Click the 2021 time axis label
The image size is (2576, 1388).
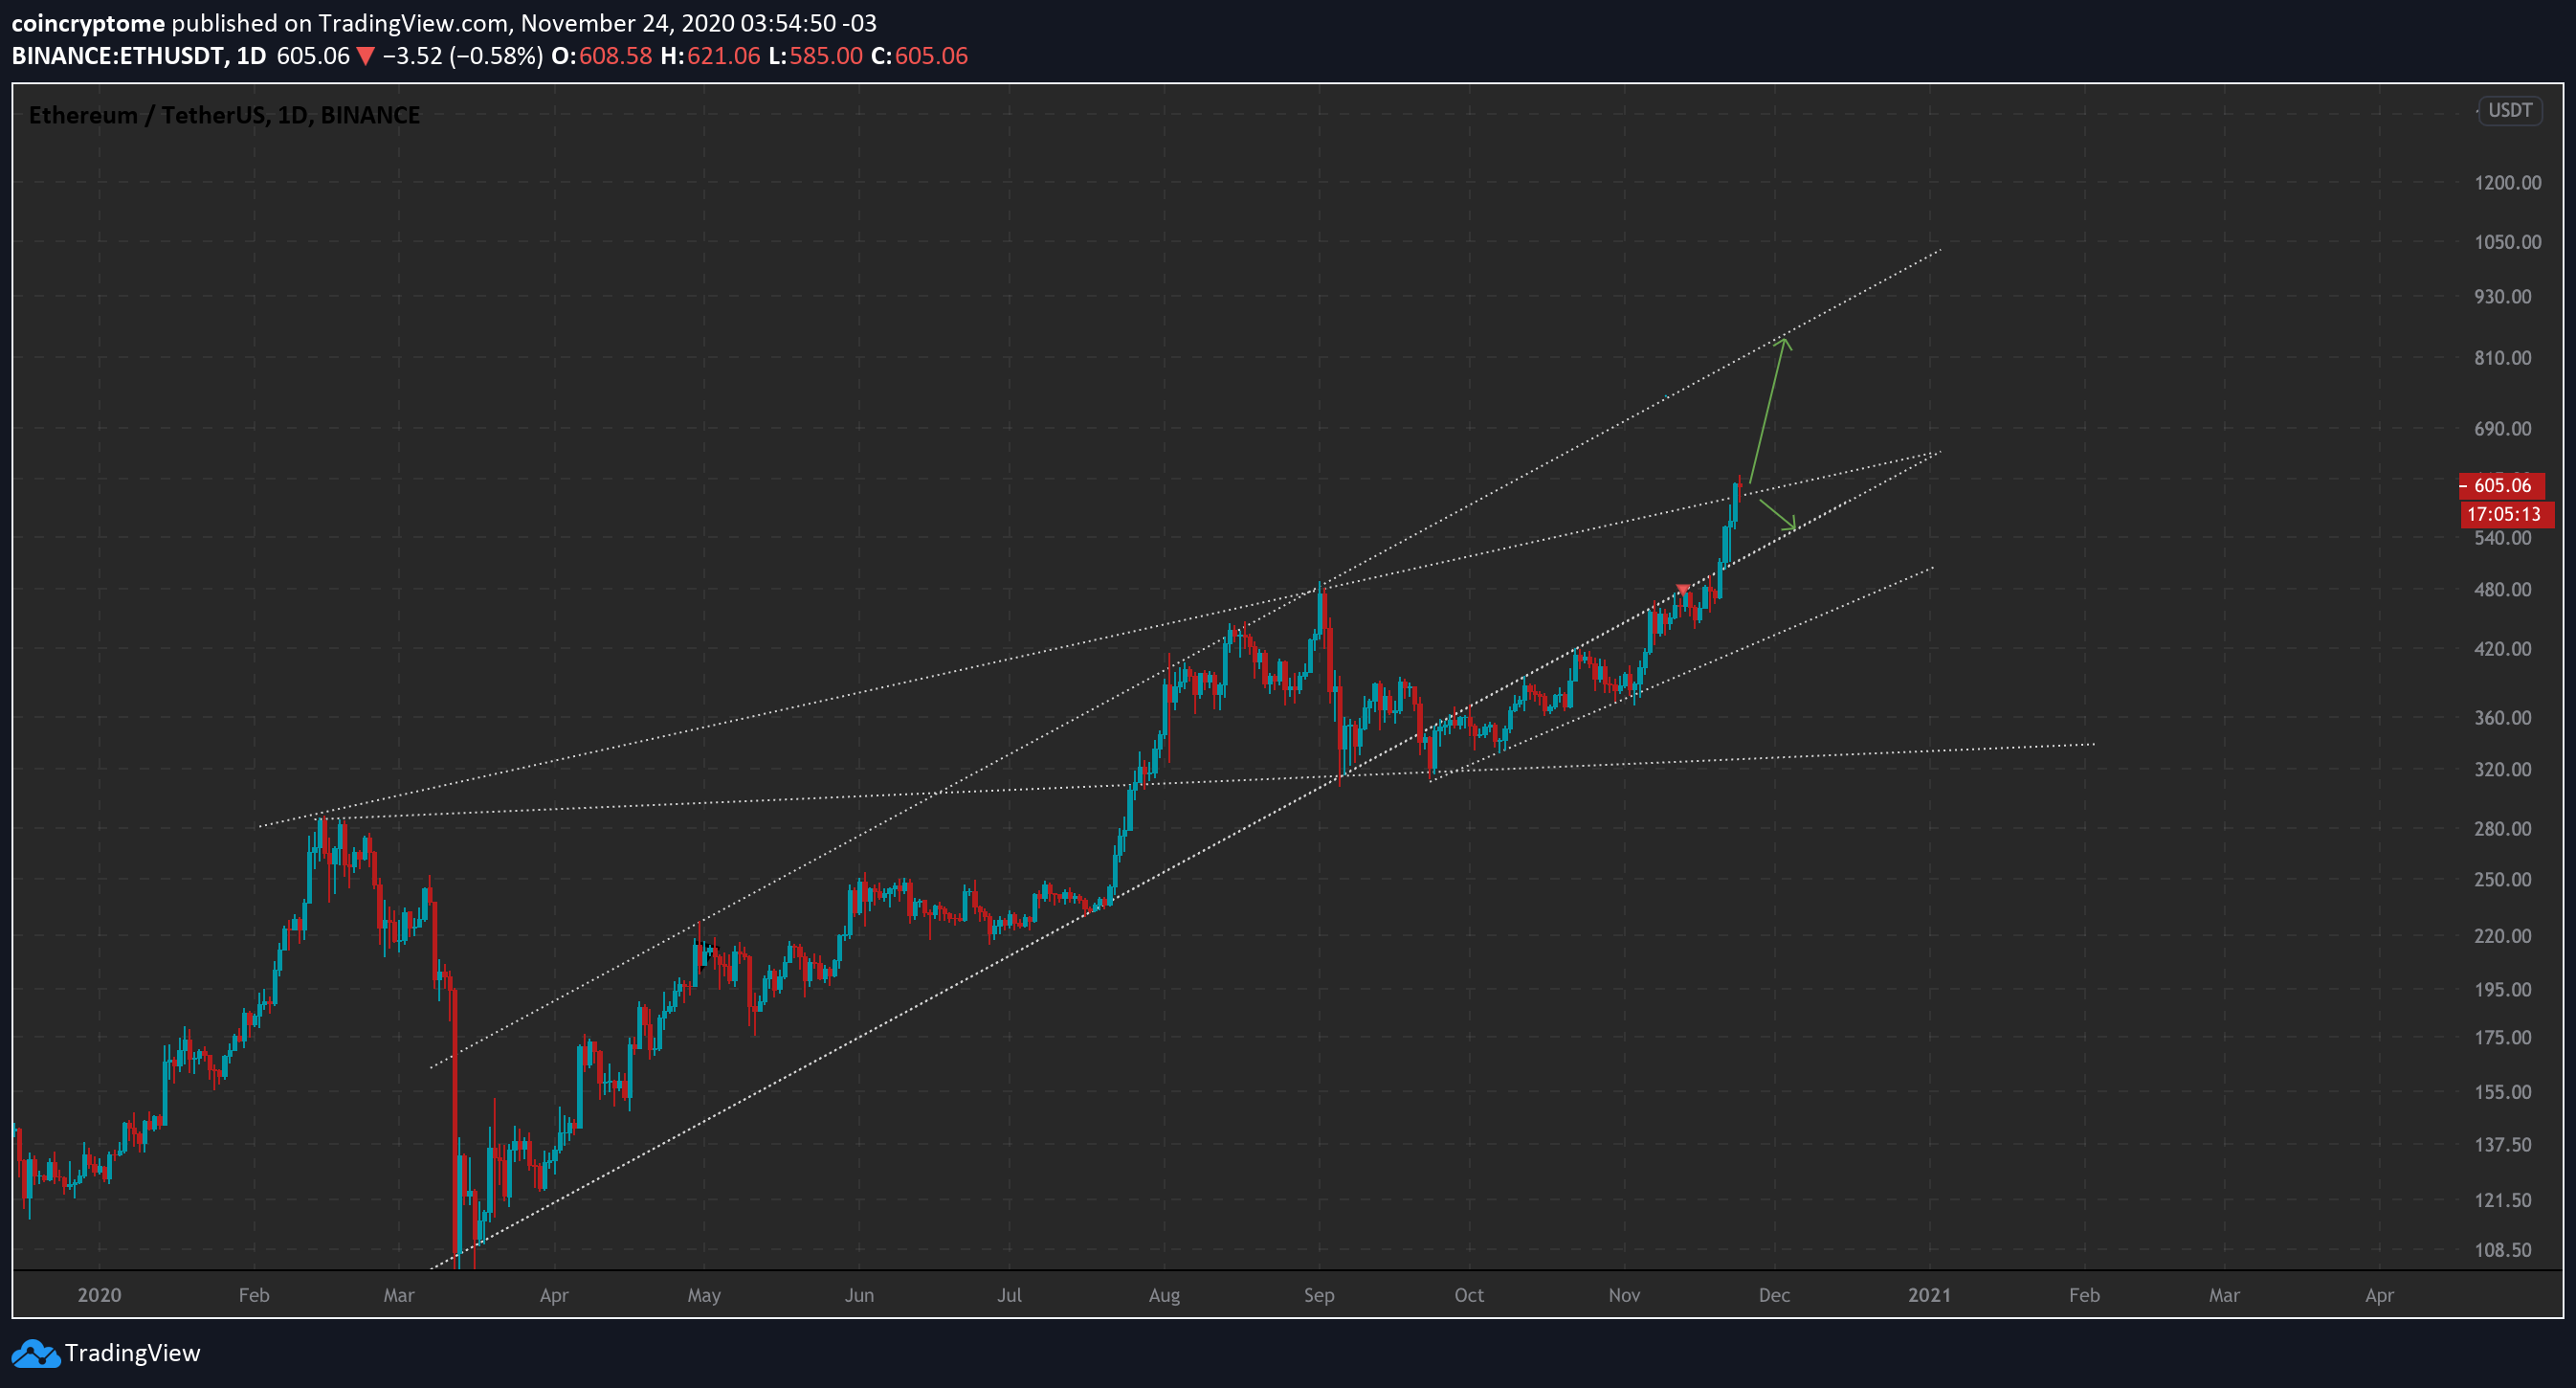[x=1929, y=1296]
